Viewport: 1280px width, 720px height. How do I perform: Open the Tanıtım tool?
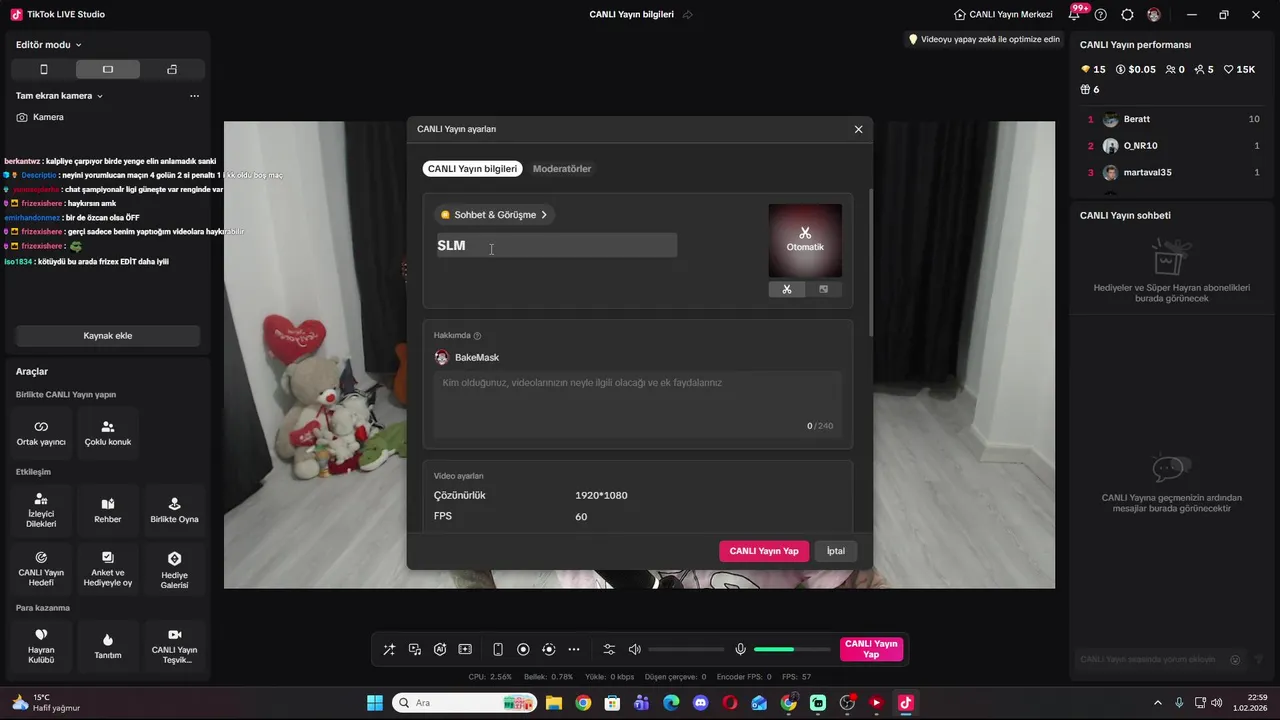[108, 647]
